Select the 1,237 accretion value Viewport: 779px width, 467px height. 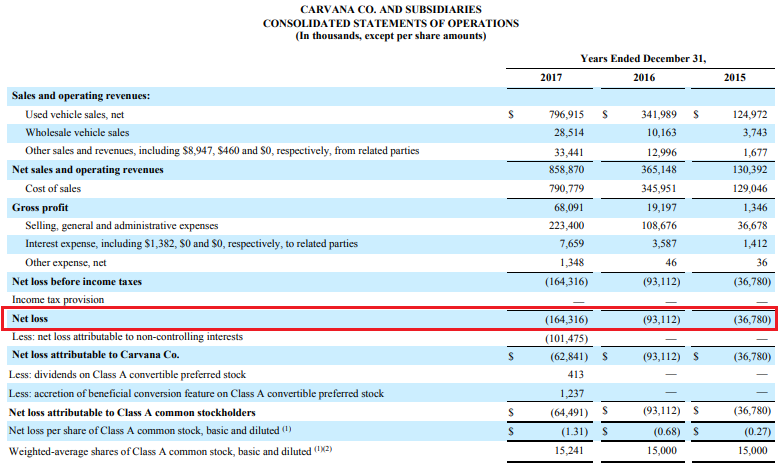[571, 393]
